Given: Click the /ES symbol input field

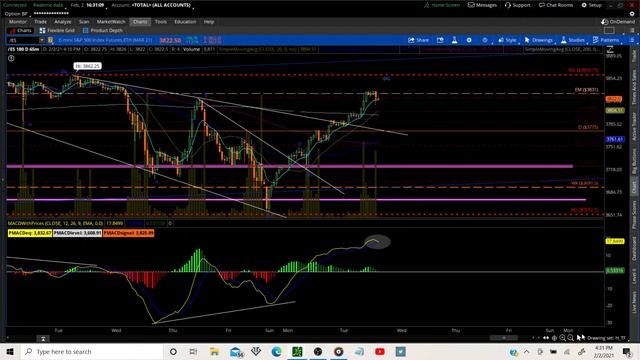Looking at the screenshot, I should tap(23, 40).
